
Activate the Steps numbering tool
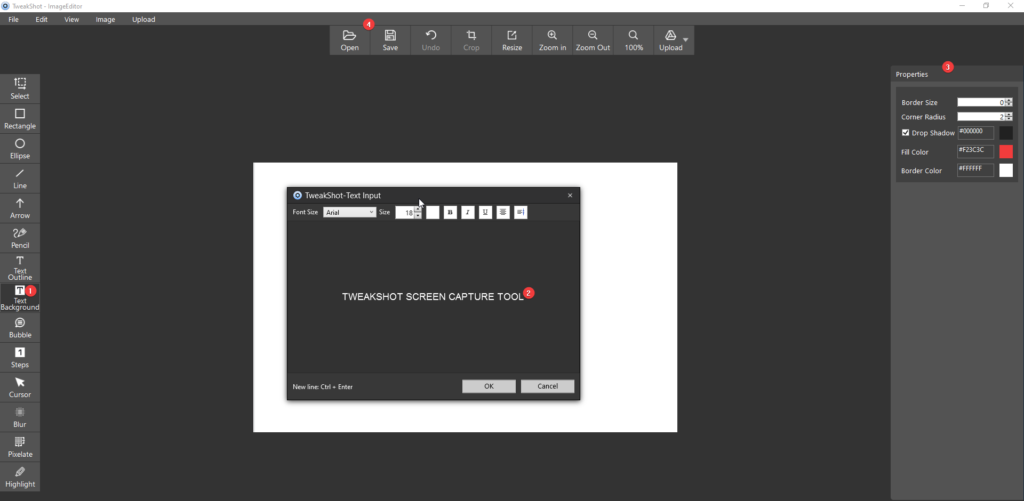(20, 358)
